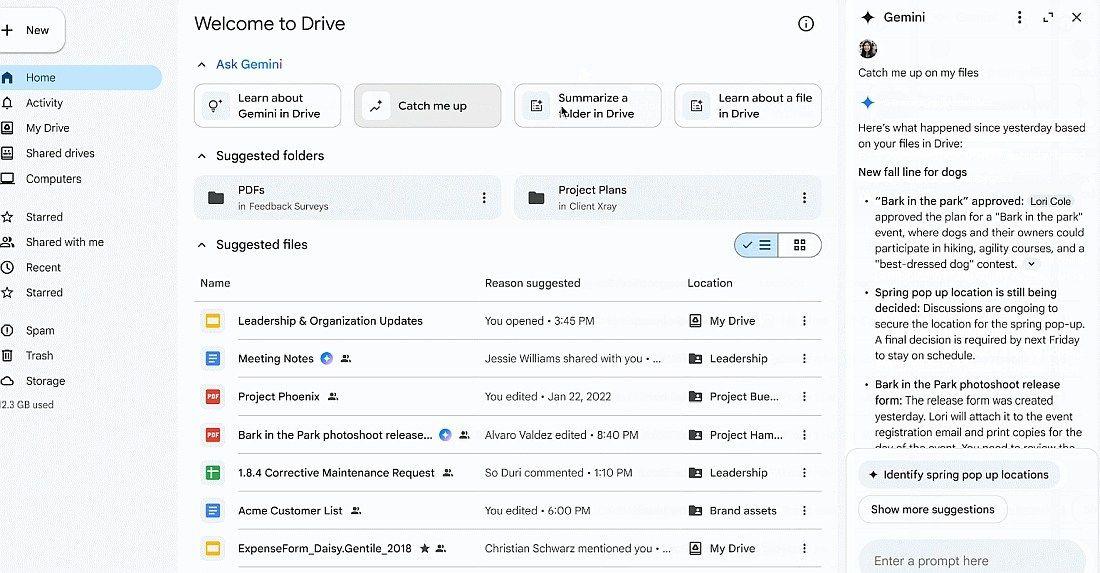The height and width of the screenshot is (573, 1100).
Task: Open the Project Plans suggested folder
Action: coord(667,198)
